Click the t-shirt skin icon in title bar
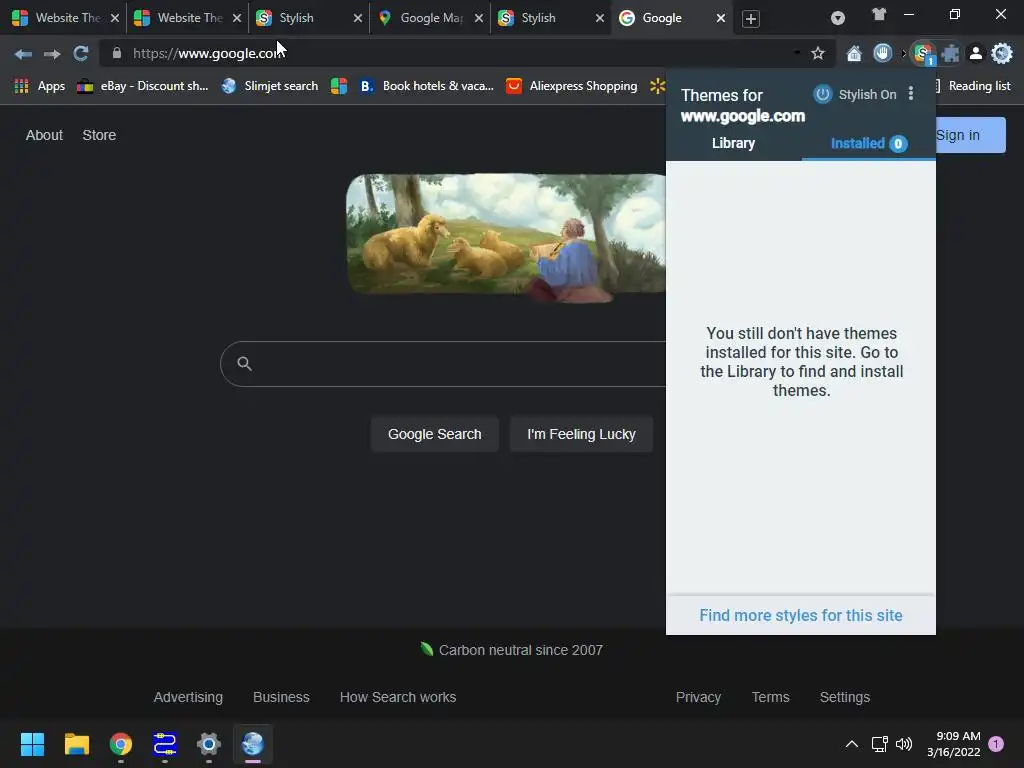The image size is (1024, 768). (x=879, y=14)
